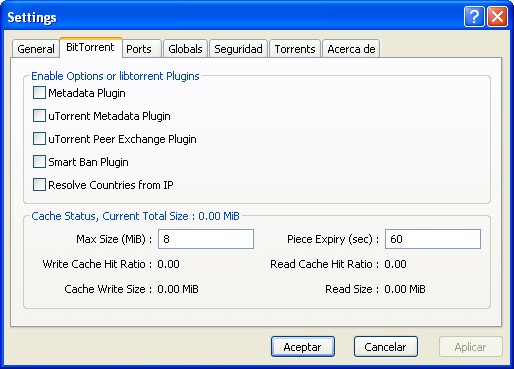This screenshot has width=514, height=369.
Task: Select the BitTorrent tab
Action: [90, 47]
